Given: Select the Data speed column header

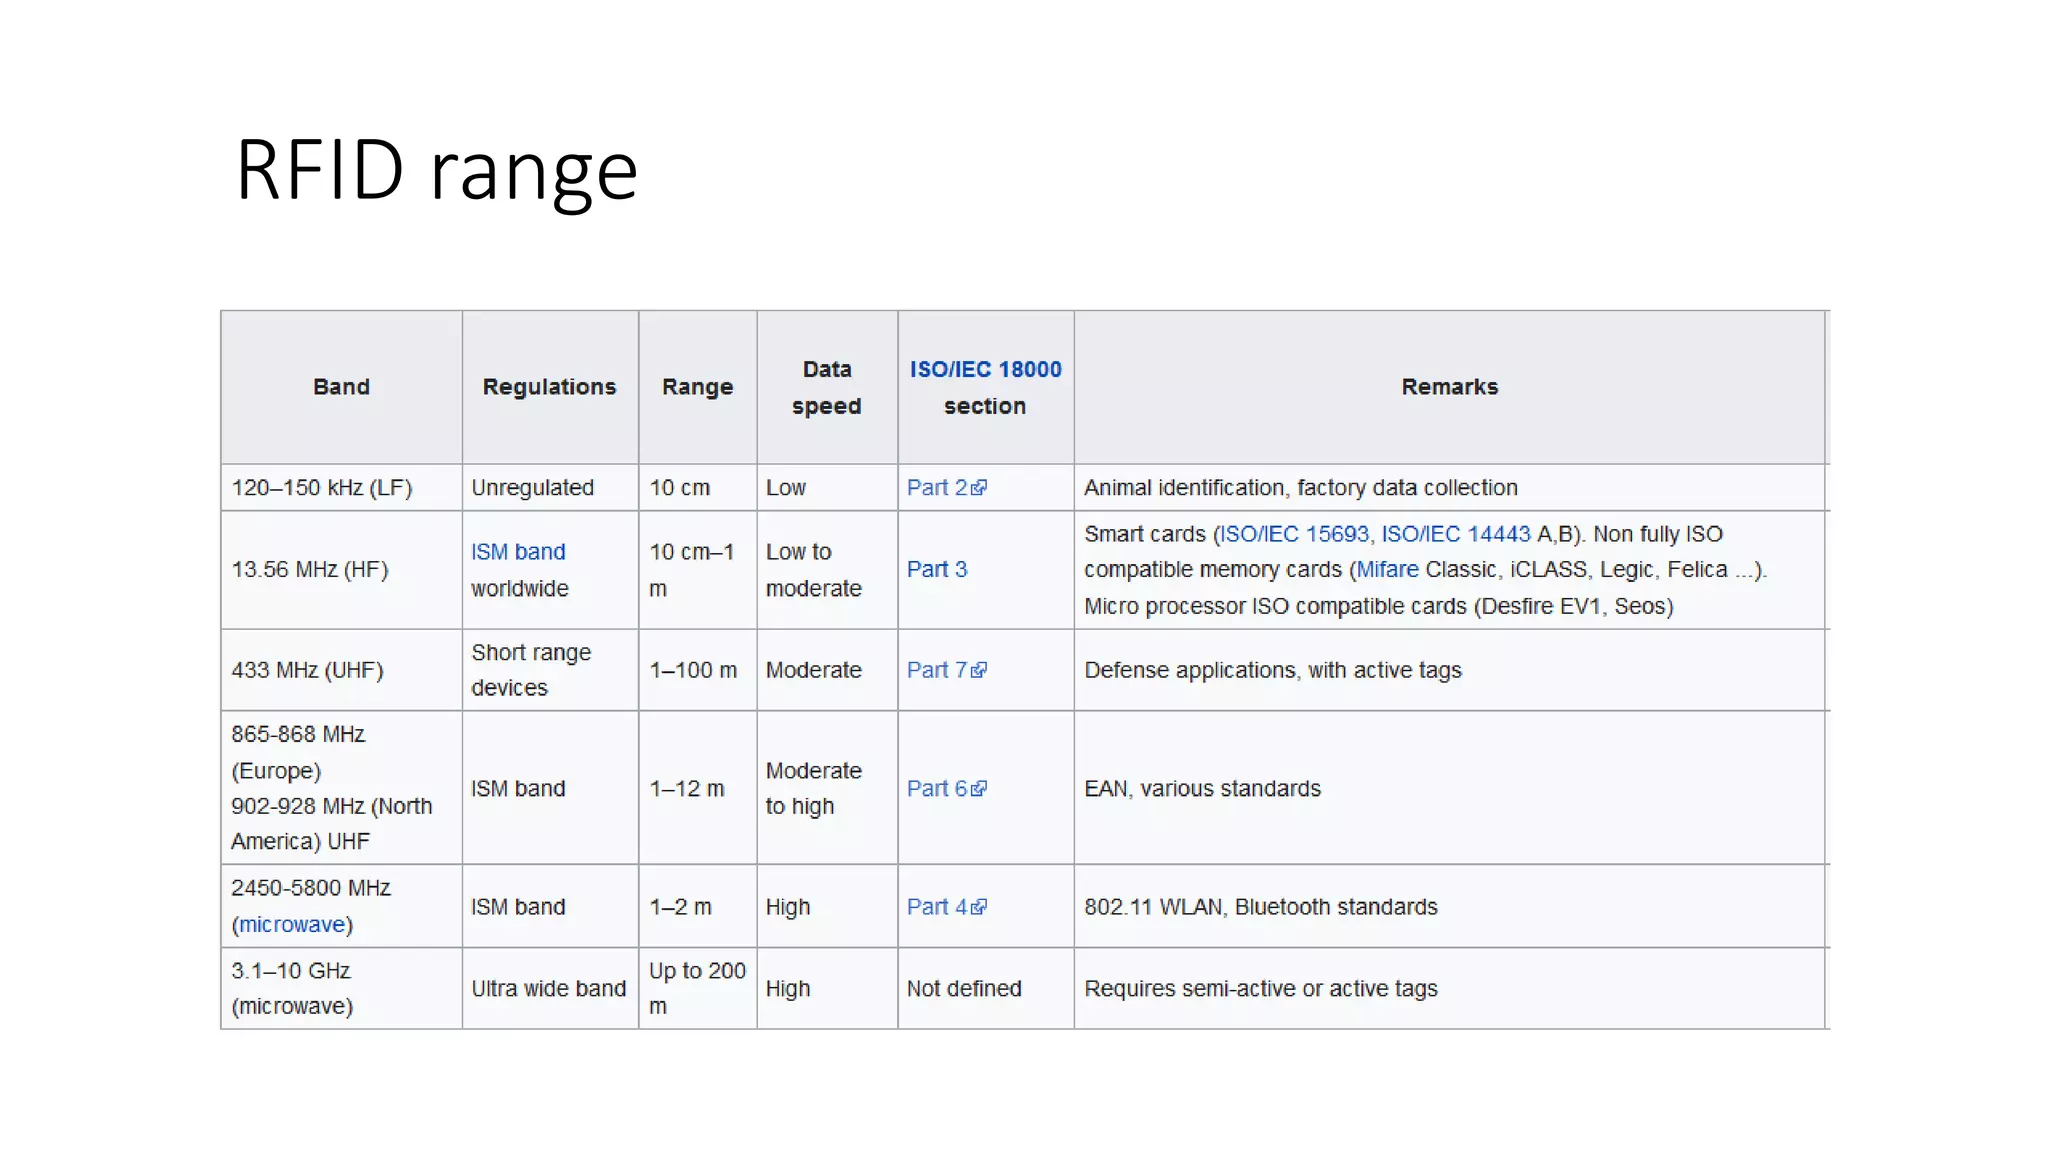Looking at the screenshot, I should (x=827, y=387).
